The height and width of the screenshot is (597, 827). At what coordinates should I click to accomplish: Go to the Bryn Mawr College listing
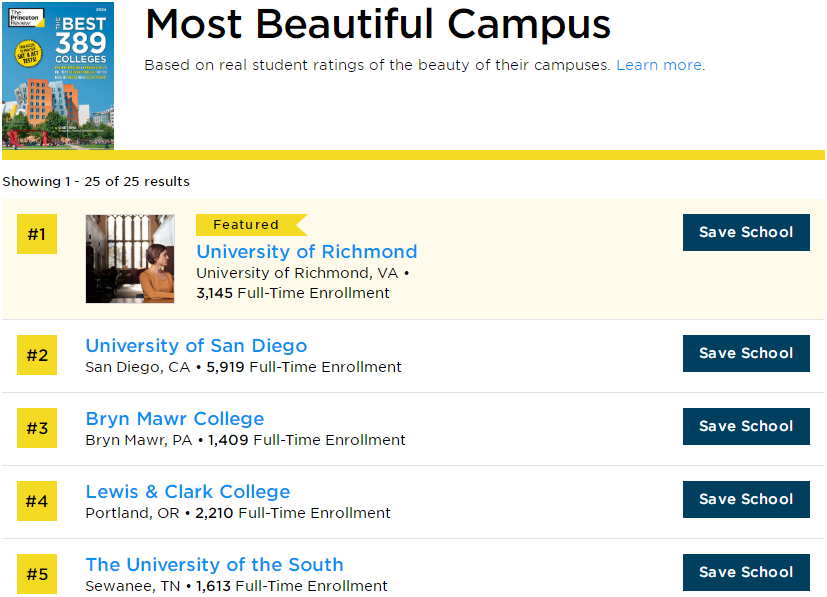175,419
